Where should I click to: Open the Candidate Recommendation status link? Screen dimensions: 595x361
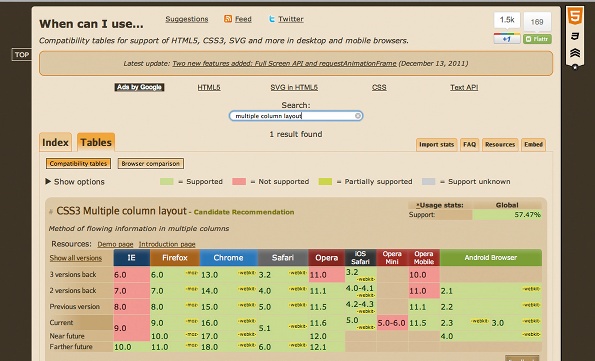[x=244, y=212]
